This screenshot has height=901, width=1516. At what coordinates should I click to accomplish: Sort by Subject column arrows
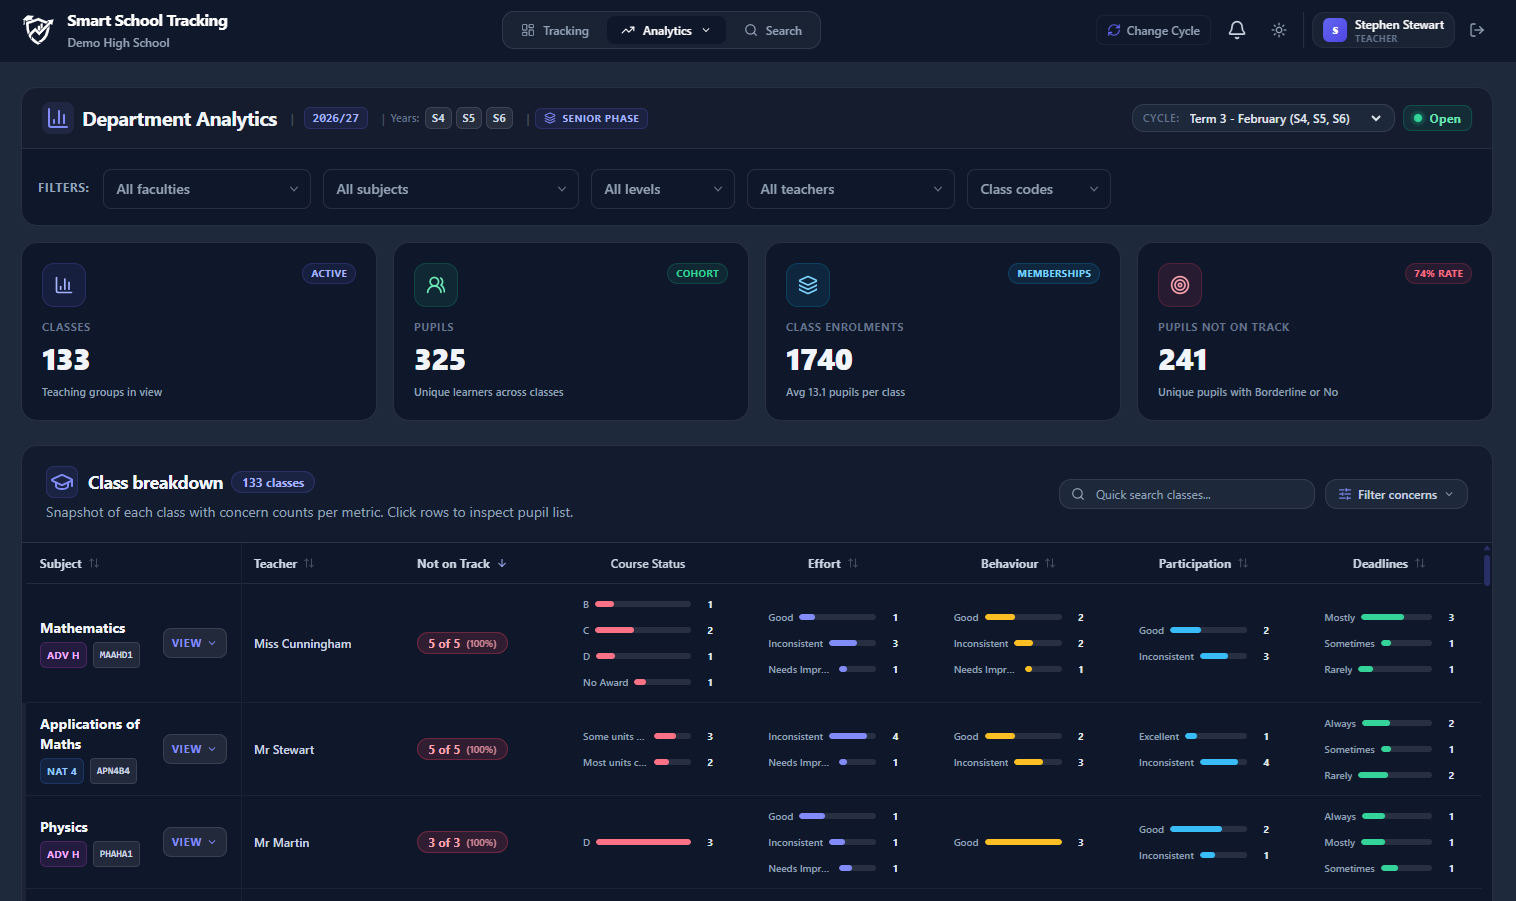(x=94, y=563)
